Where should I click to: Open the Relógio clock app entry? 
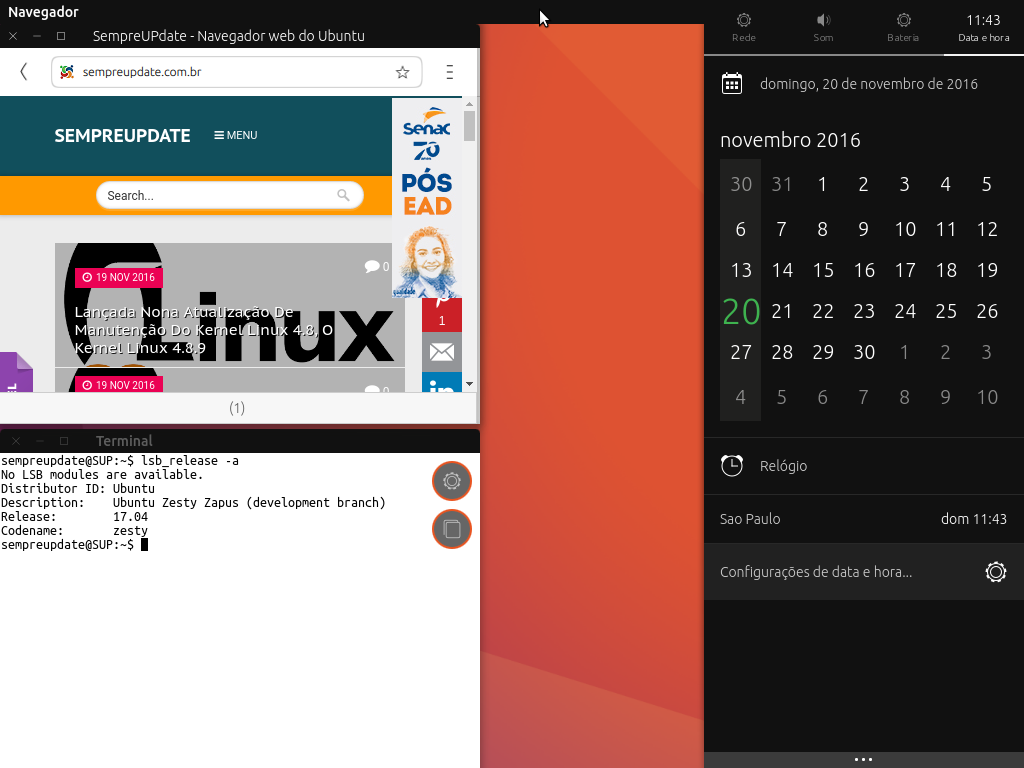tap(864, 466)
